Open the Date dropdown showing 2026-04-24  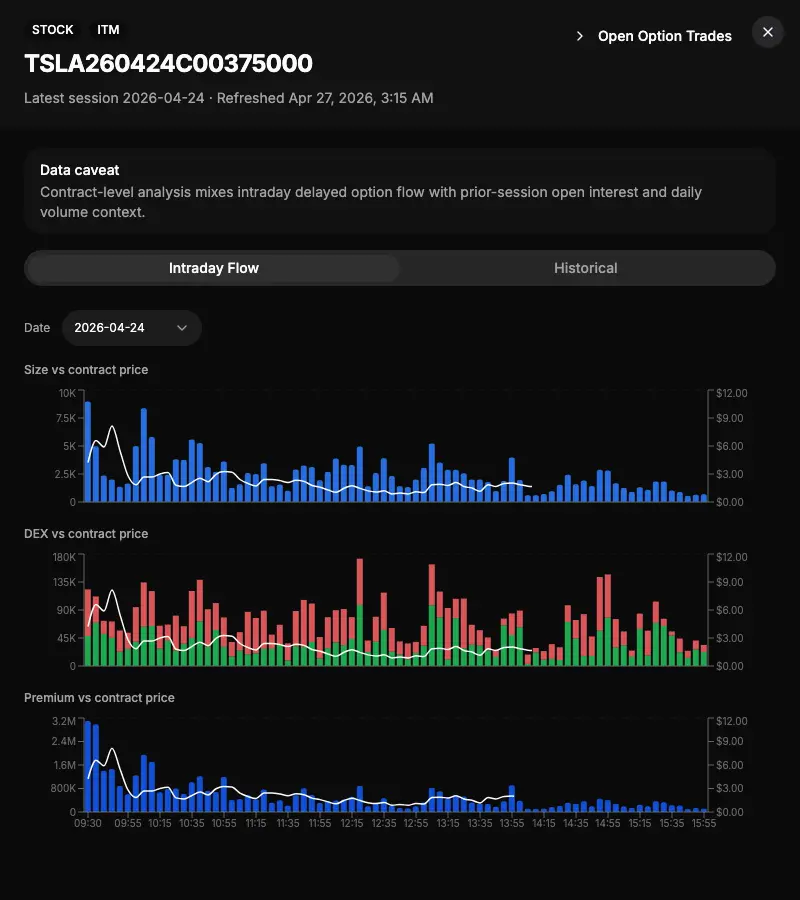click(x=130, y=327)
